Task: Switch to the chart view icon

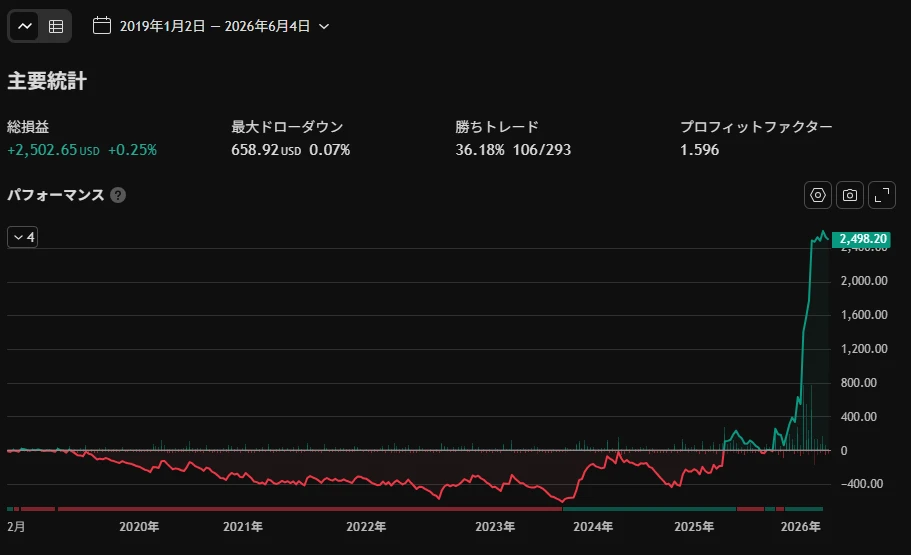Action: click(24, 26)
